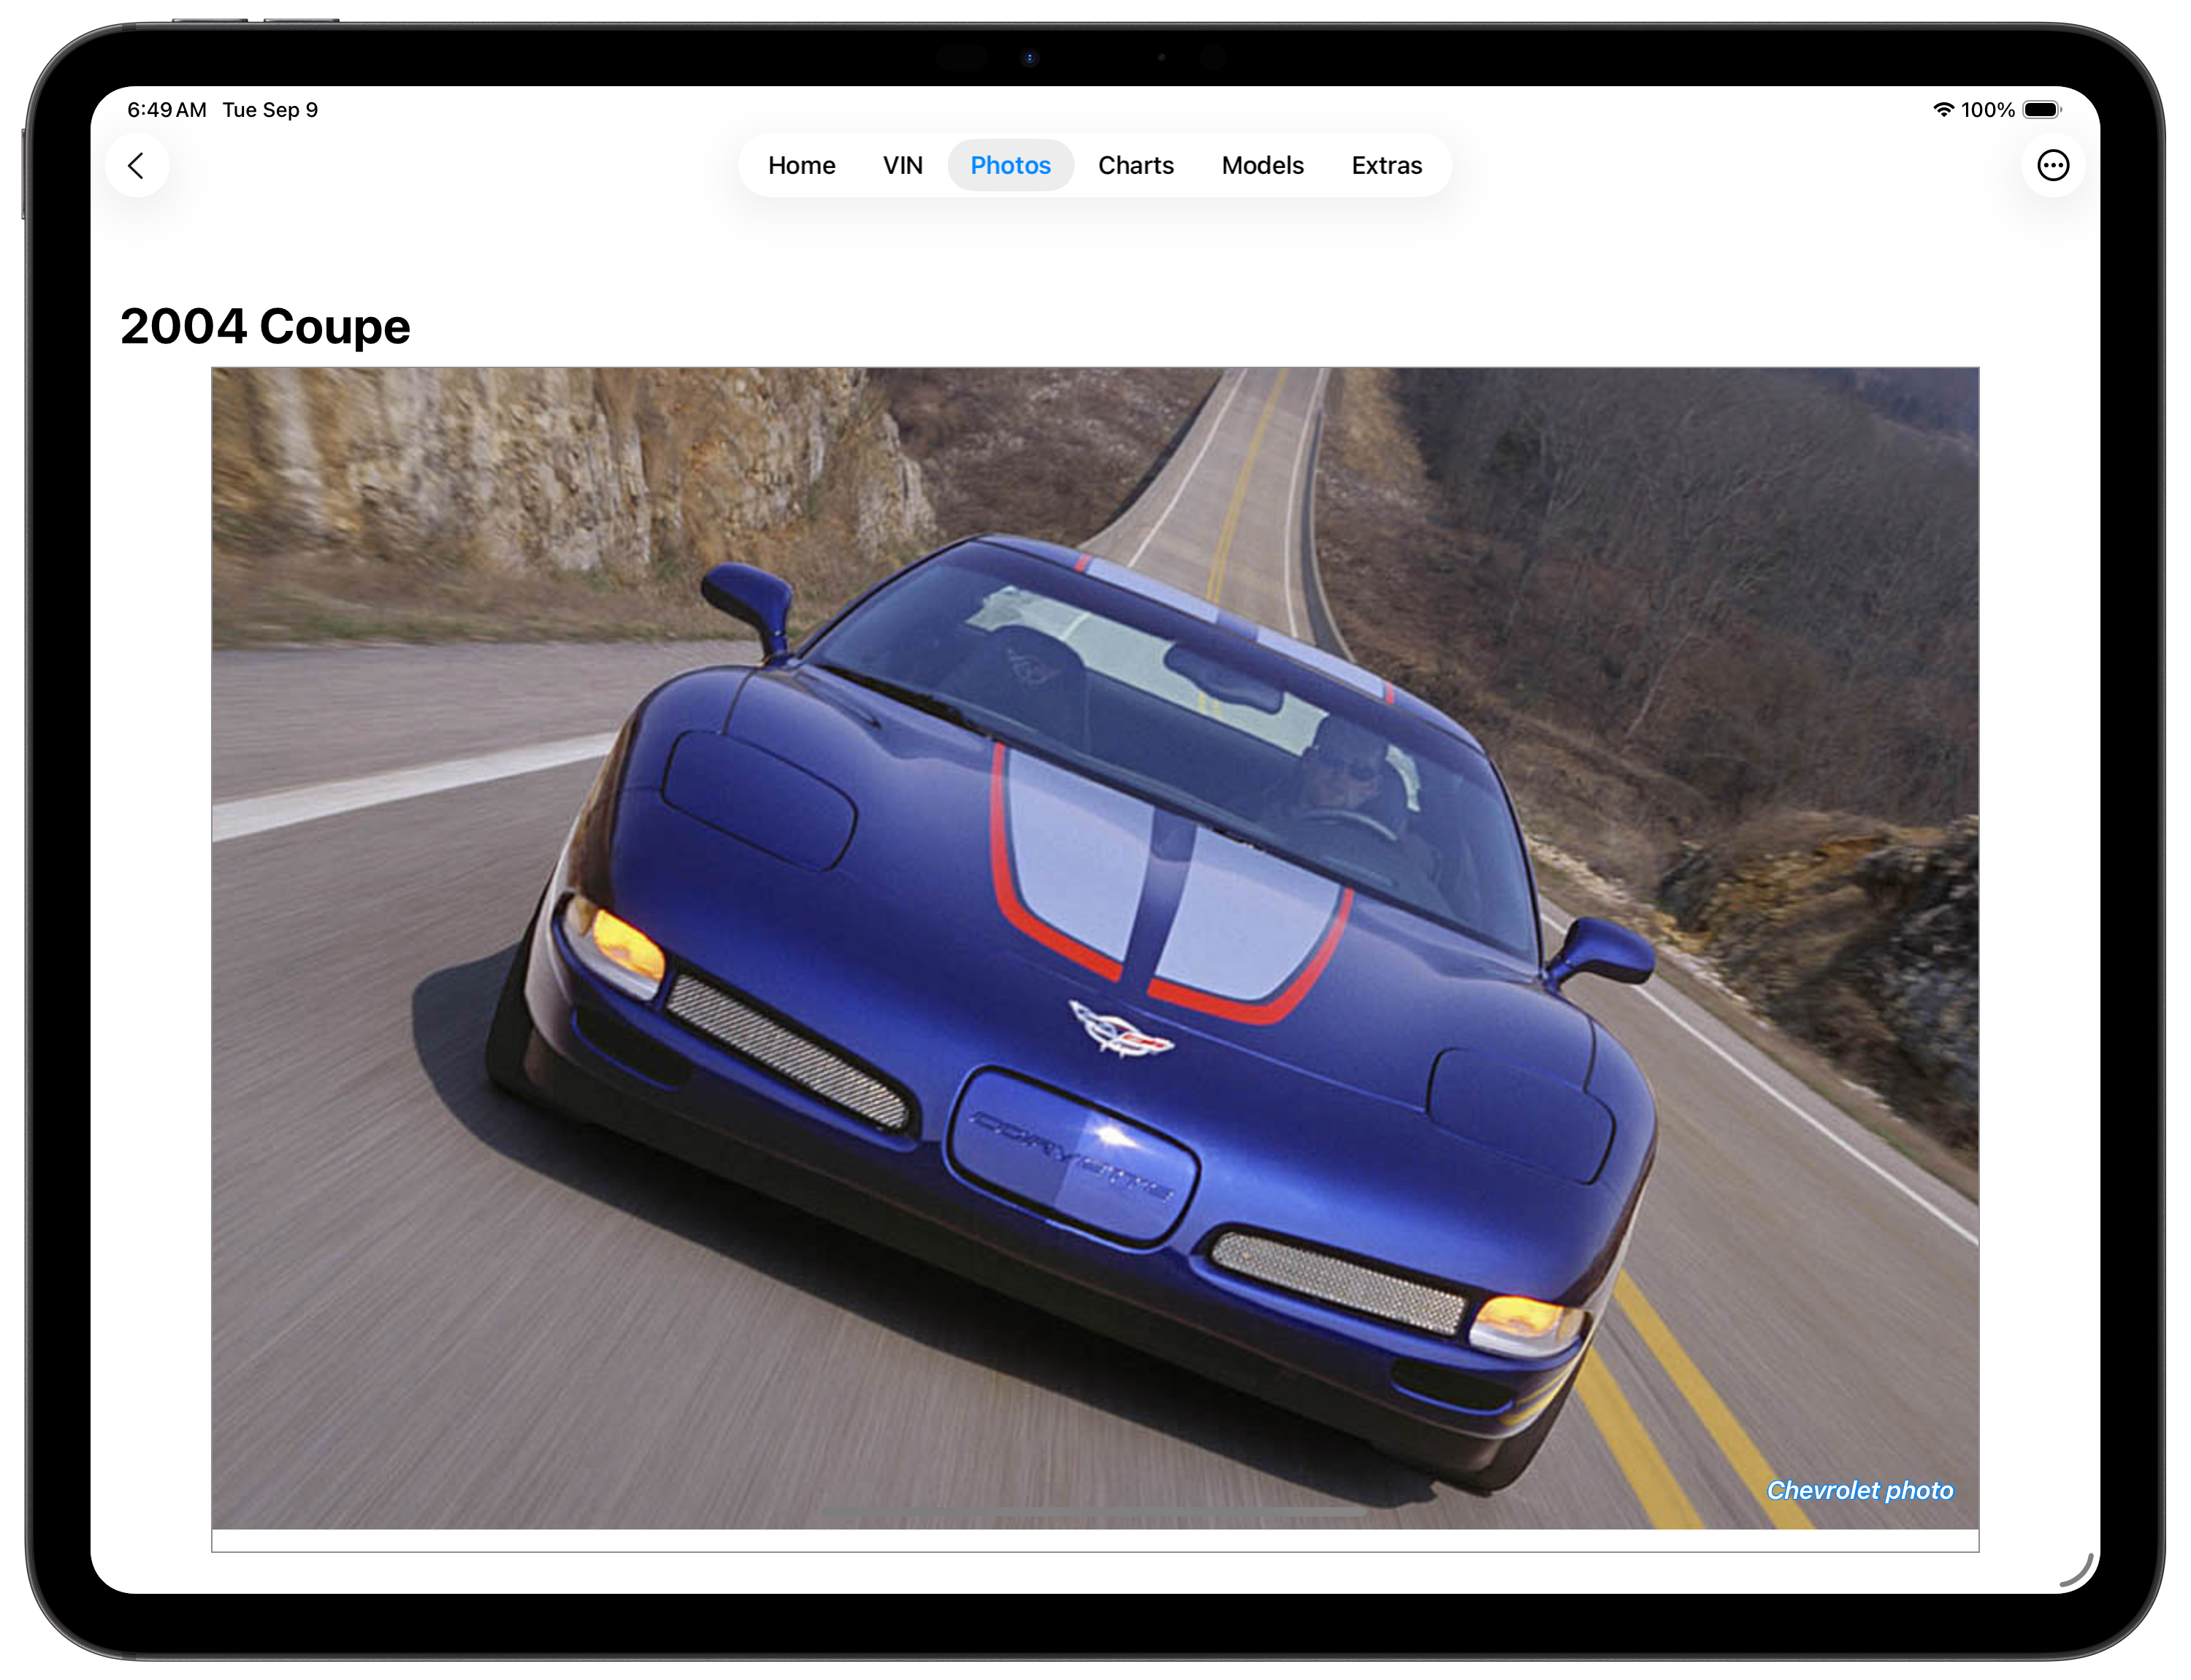Select the Photos tab
2191x1680 pixels.
(x=1010, y=165)
